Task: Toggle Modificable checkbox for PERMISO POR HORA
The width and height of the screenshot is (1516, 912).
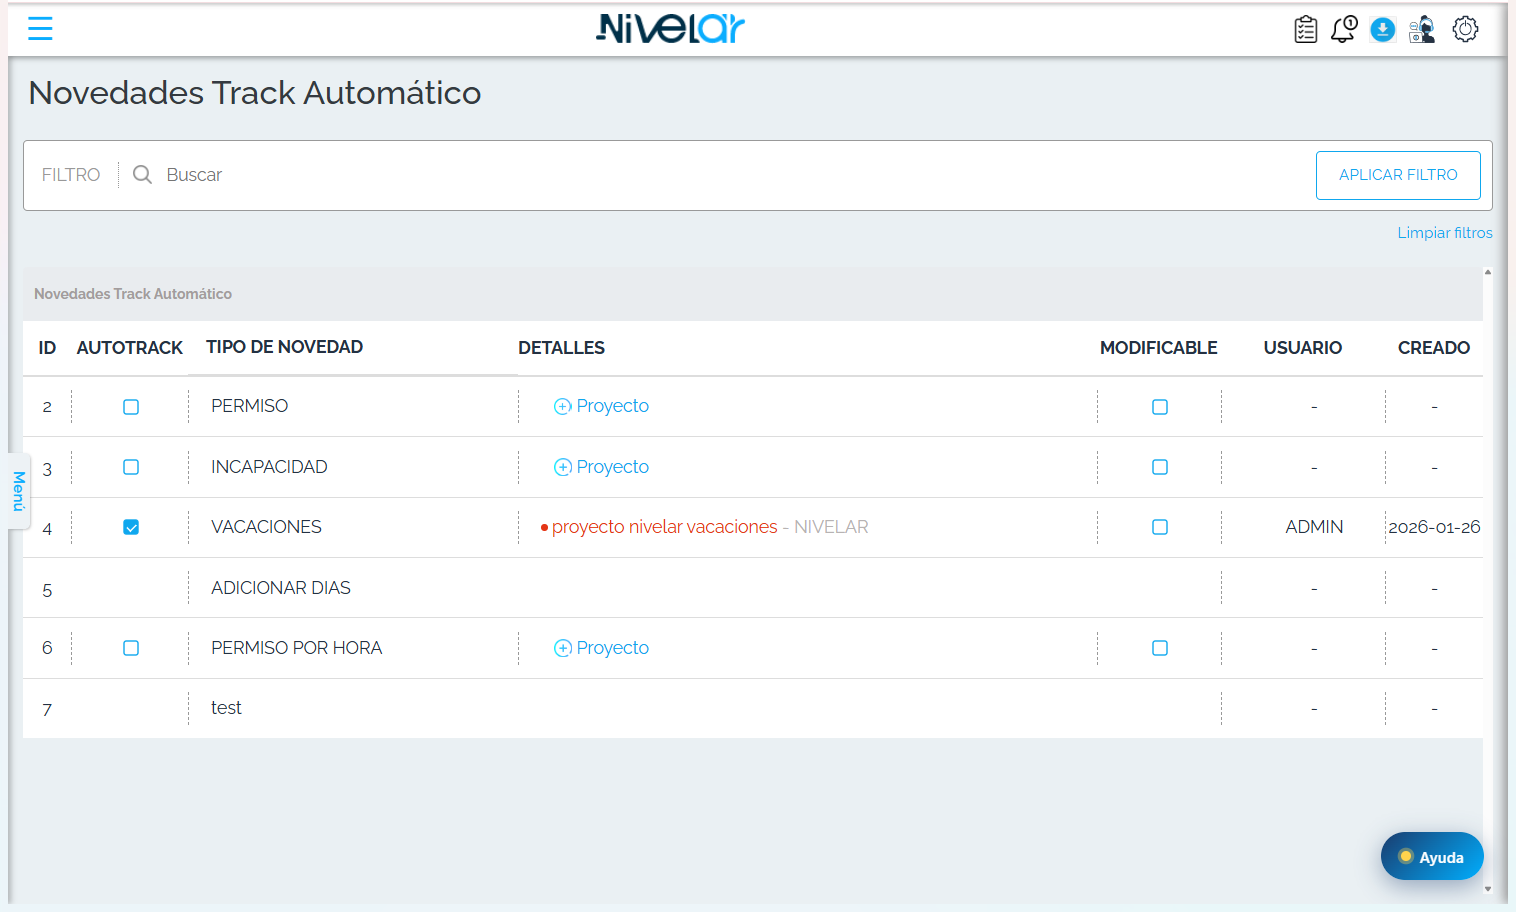Action: tap(1160, 648)
